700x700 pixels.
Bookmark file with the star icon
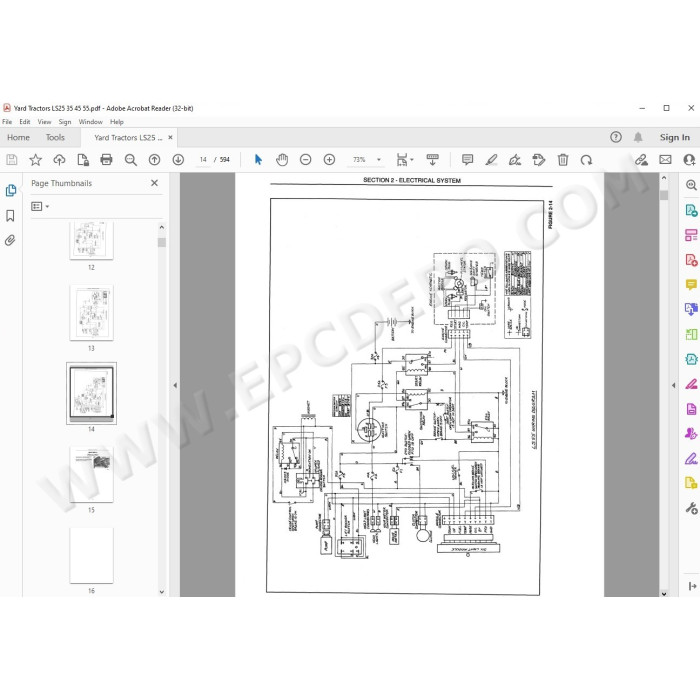pyautogui.click(x=35, y=159)
